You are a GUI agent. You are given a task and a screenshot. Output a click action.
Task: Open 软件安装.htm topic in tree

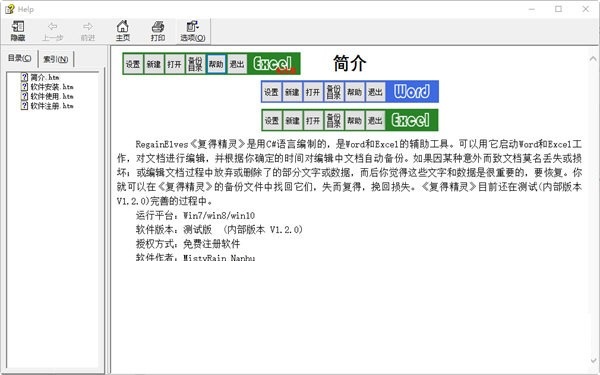pyautogui.click(x=52, y=87)
